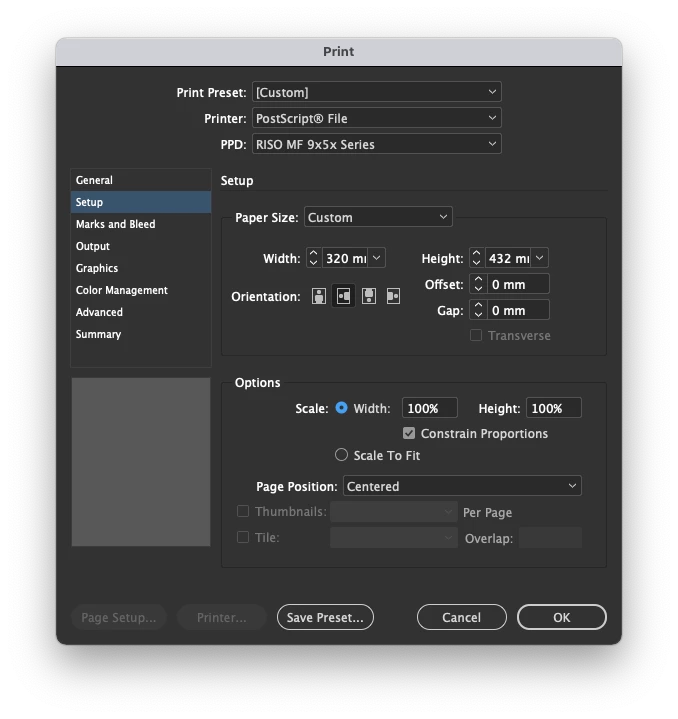Click the paper Width 320 mm field
The height and width of the screenshot is (719, 678).
(x=346, y=258)
